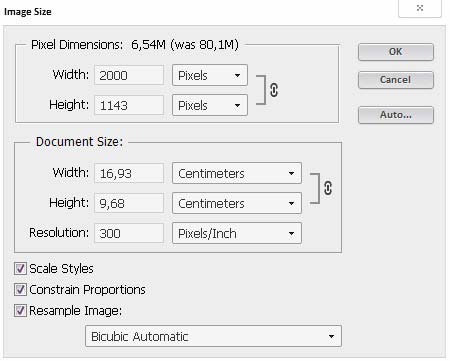The width and height of the screenshot is (450, 361).
Task: Click the pixel Width field showing 2000
Action: (x=129, y=75)
